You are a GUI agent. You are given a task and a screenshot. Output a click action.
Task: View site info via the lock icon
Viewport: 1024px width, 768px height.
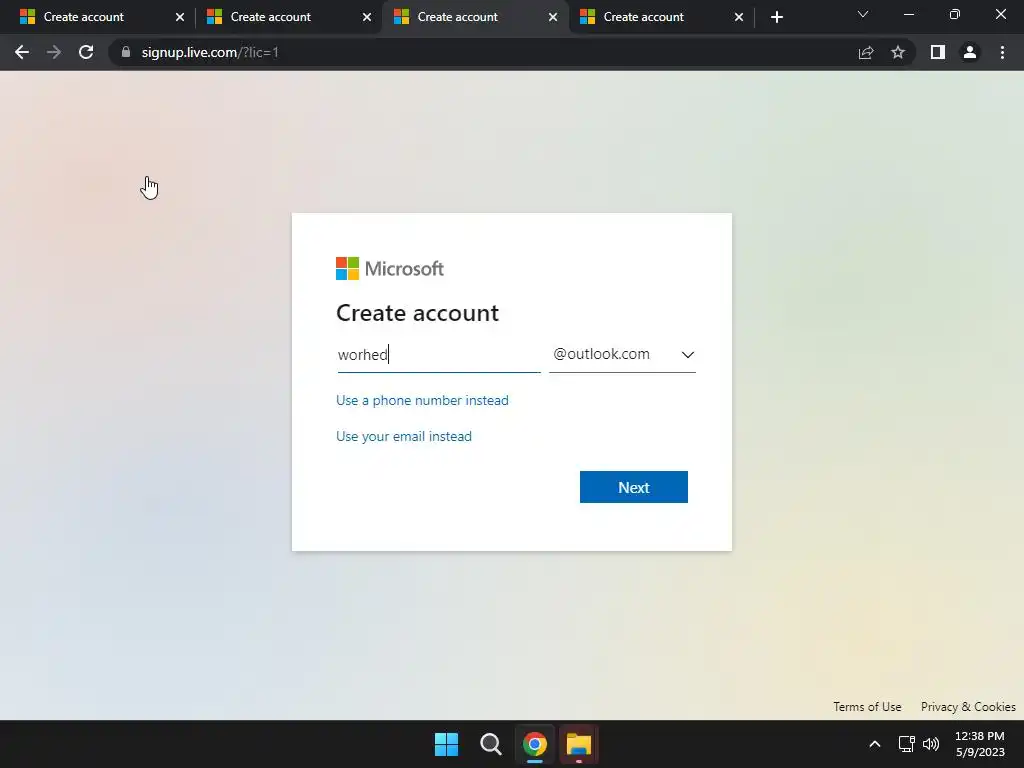[126, 52]
